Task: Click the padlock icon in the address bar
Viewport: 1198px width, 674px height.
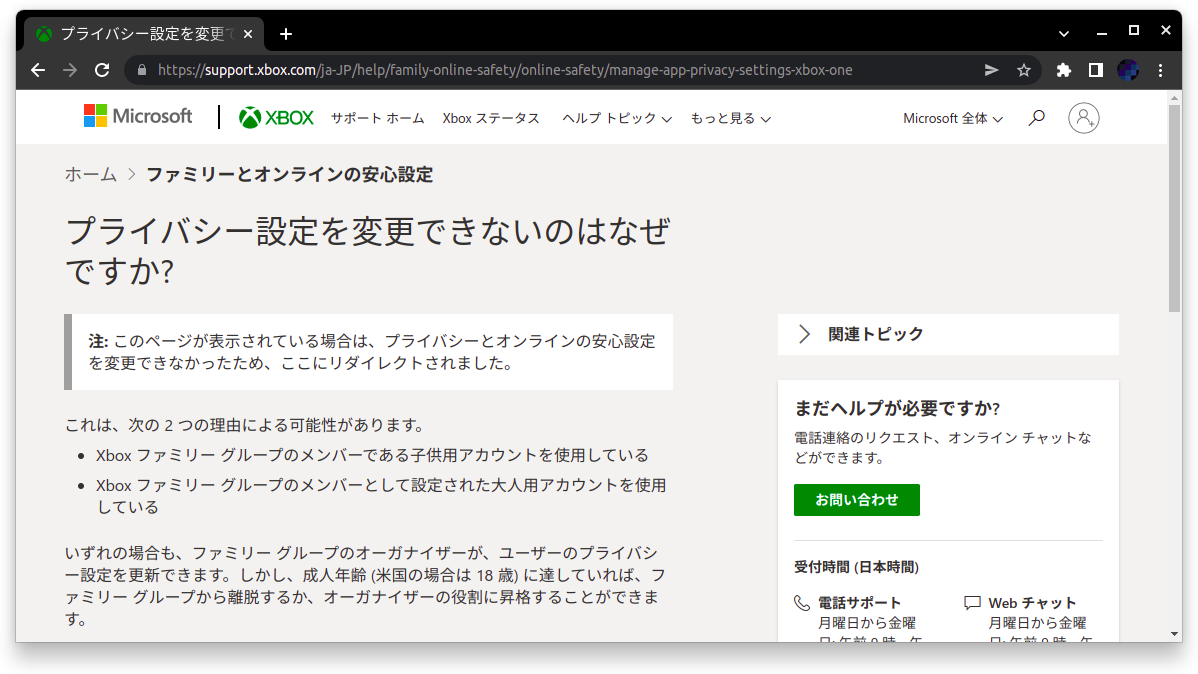Action: 142,70
